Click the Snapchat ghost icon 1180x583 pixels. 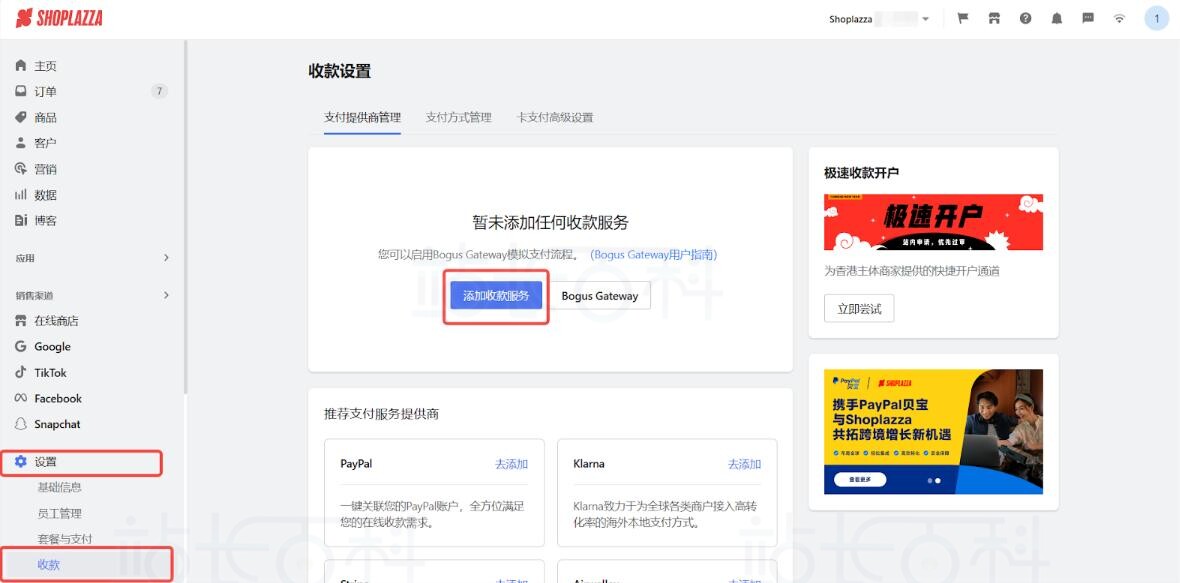tap(21, 424)
